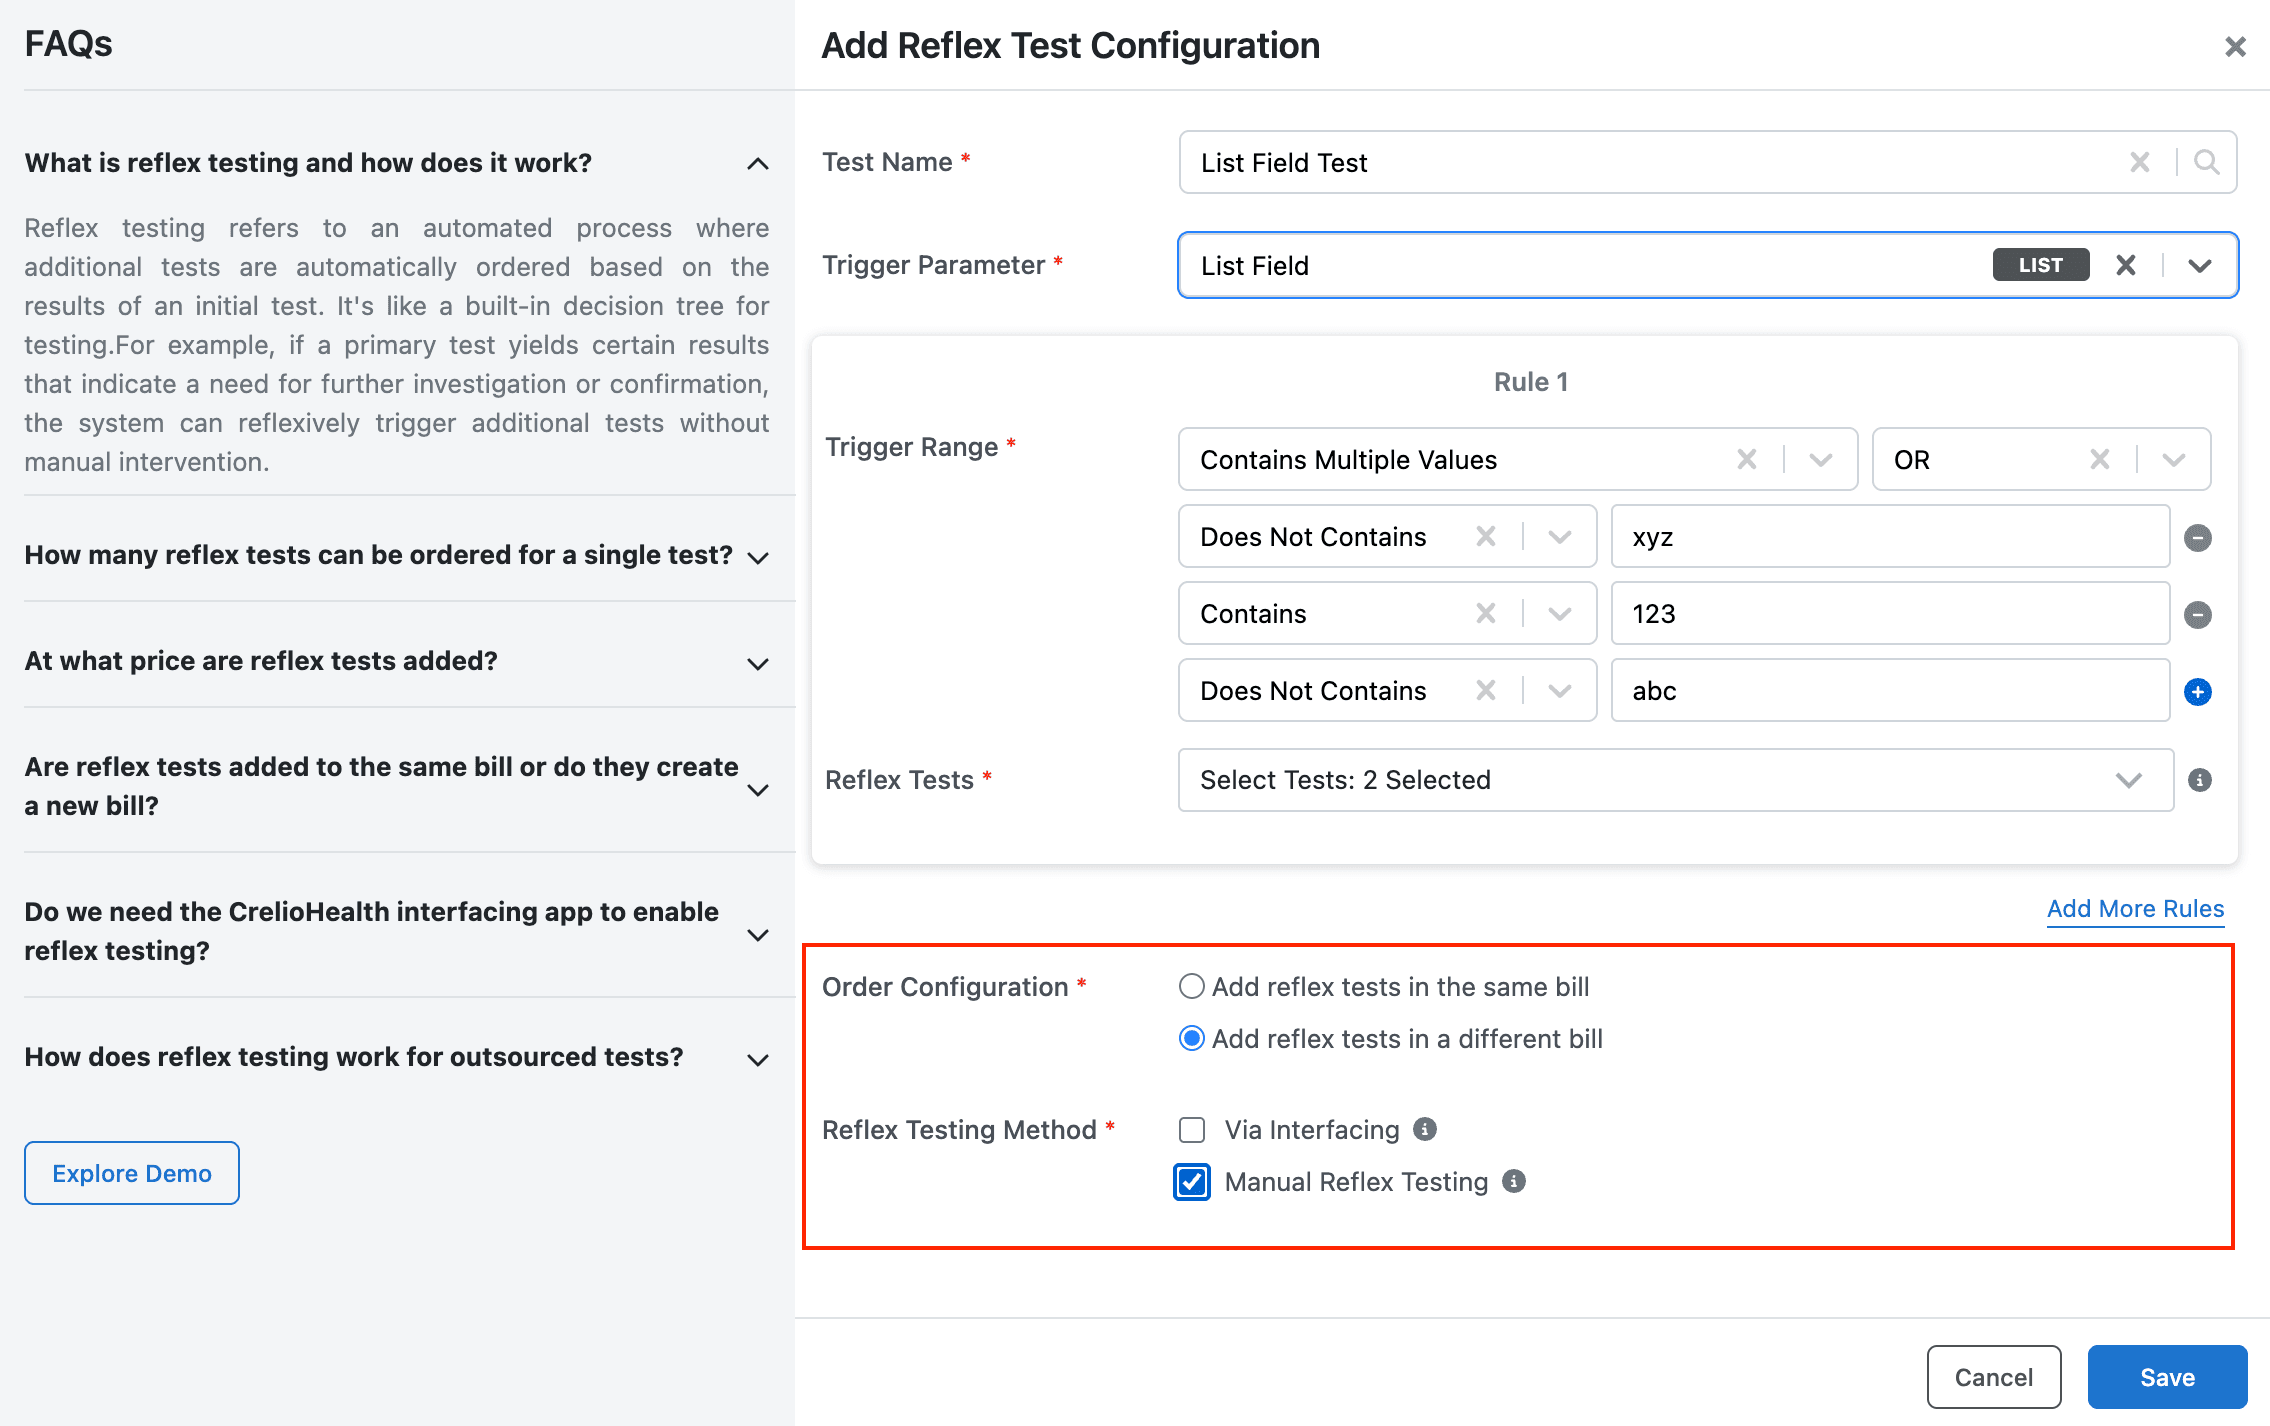This screenshot has height=1426, width=2270.
Task: Click into the abc value field
Action: tap(1890, 691)
